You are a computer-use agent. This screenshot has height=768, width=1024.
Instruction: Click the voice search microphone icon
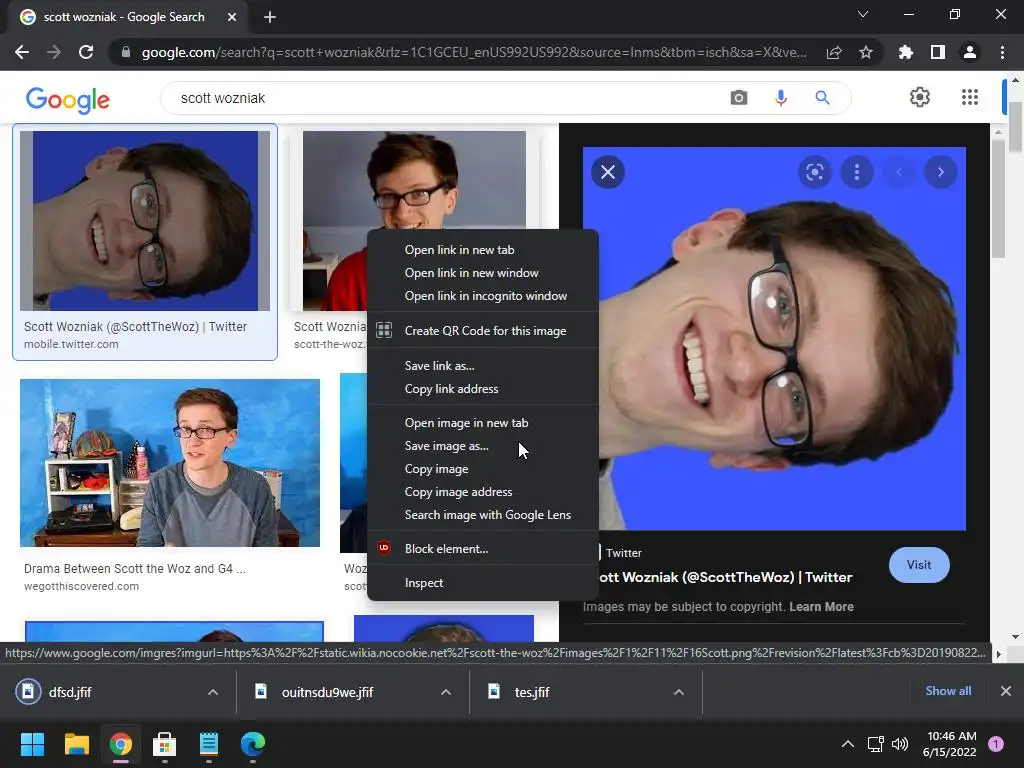(x=780, y=98)
